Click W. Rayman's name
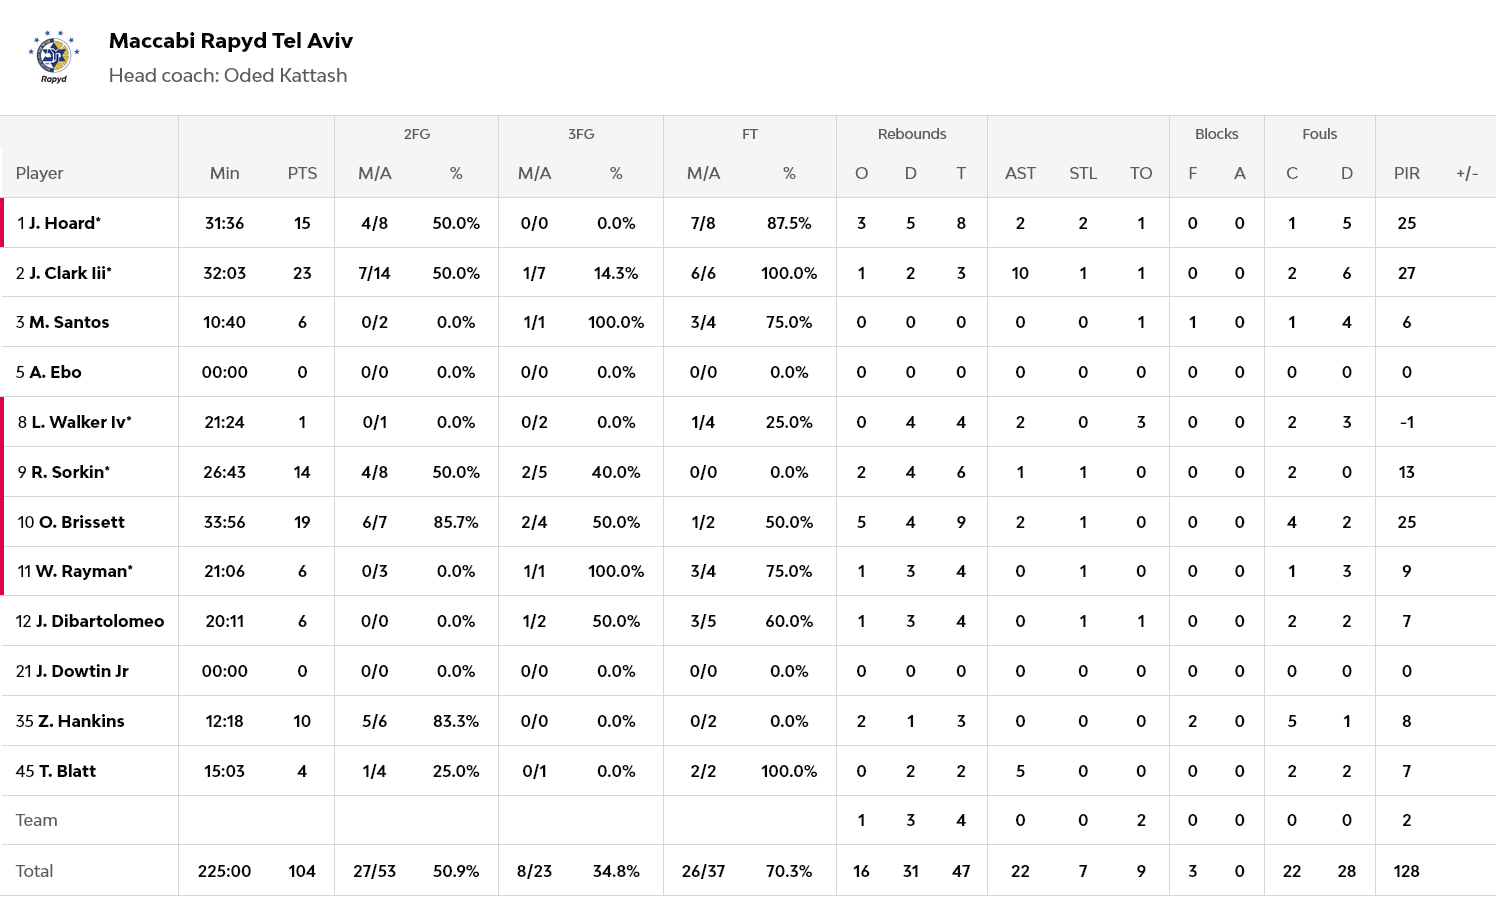 (84, 571)
